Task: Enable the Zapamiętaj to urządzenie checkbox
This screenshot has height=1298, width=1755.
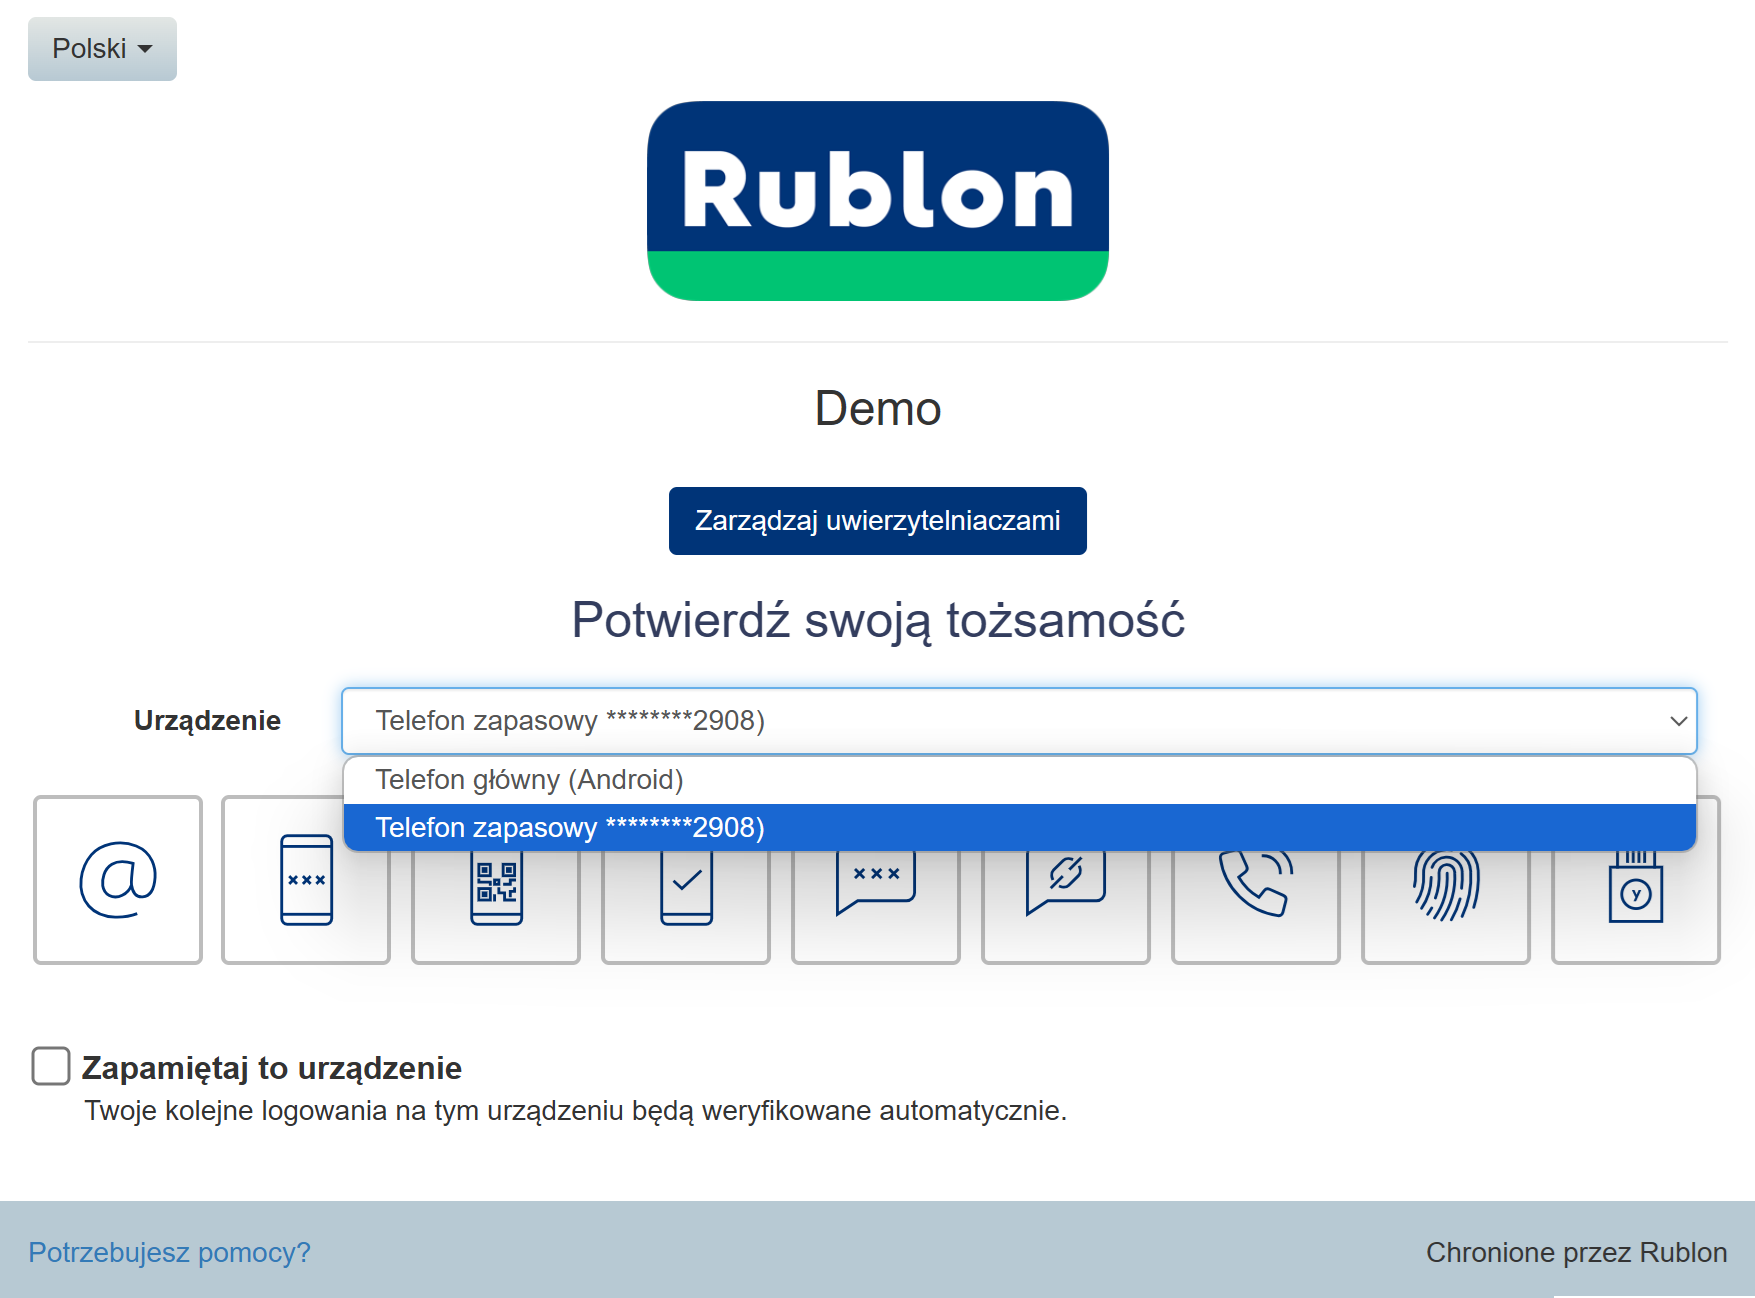Action: point(51,1066)
